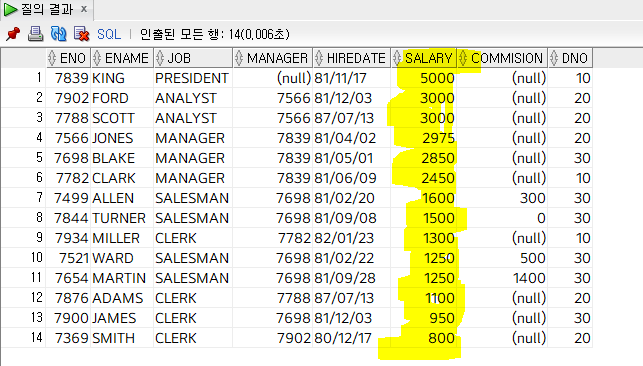Screen dimensions: 643x366
Task: Select the JONES name cell
Action: coord(122,138)
